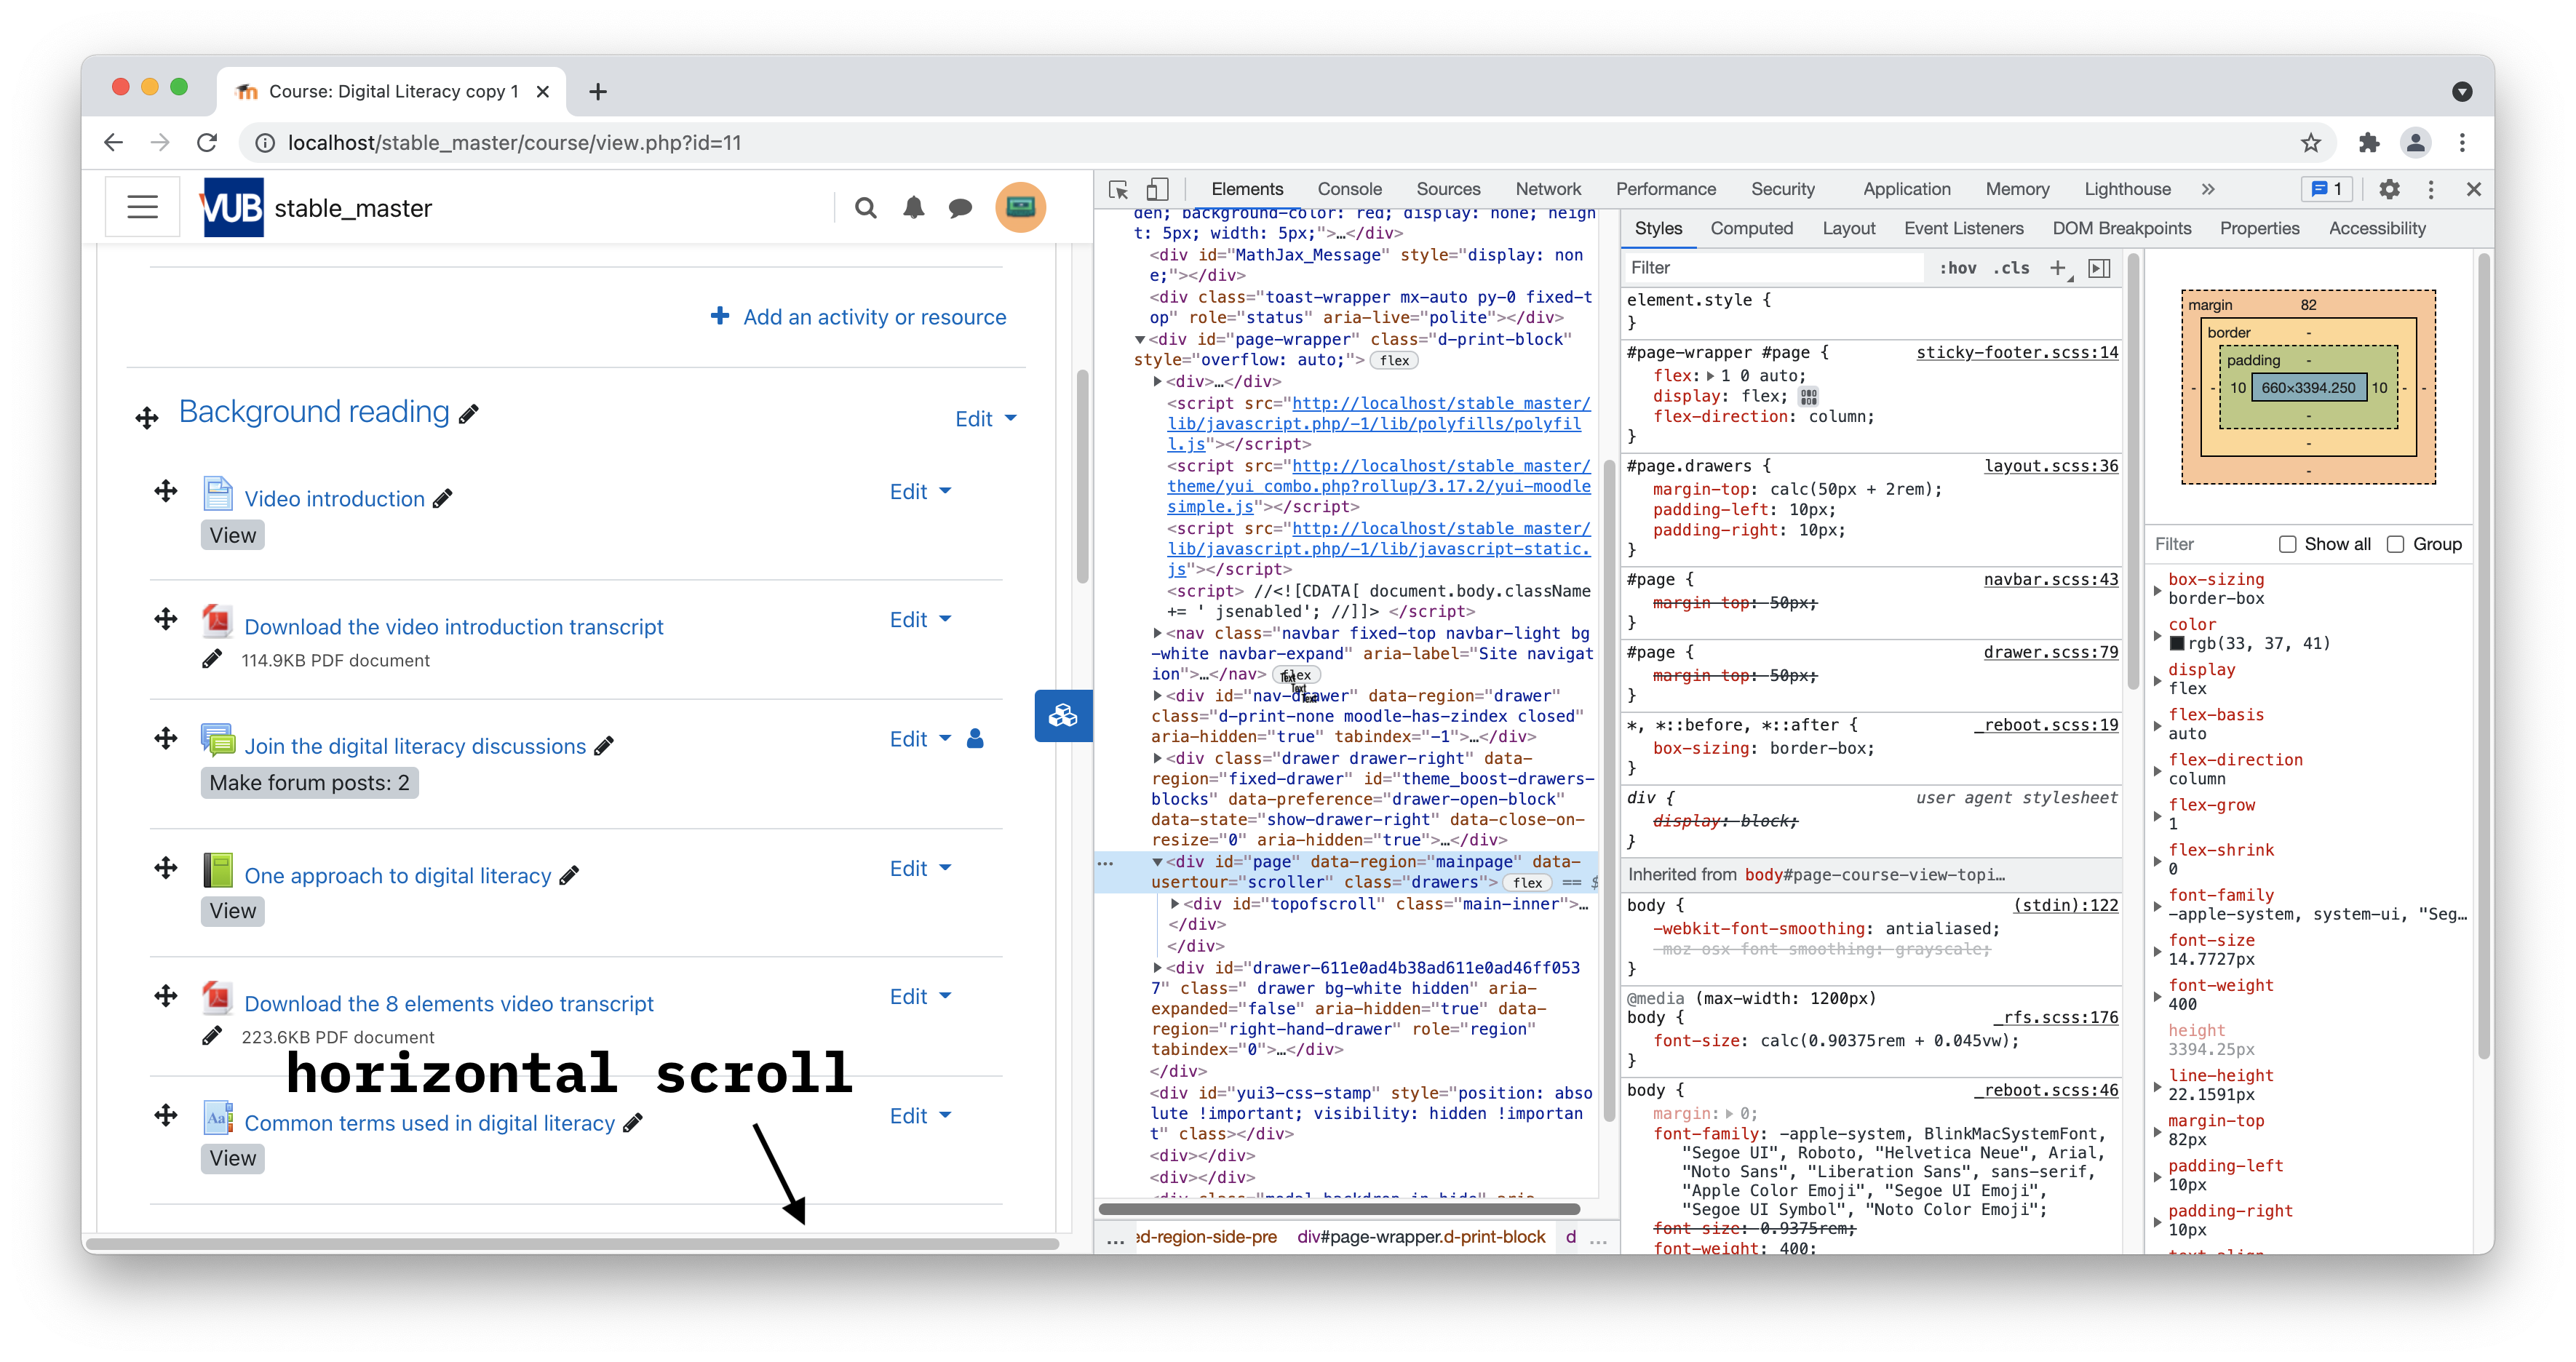The height and width of the screenshot is (1362, 2576).
Task: Open a new browser tab
Action: click(598, 92)
